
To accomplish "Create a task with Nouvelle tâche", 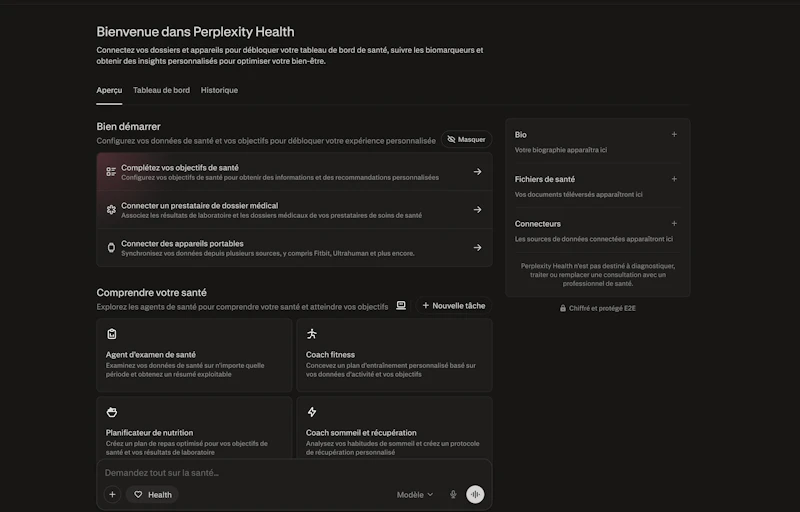I will click(x=454, y=305).
